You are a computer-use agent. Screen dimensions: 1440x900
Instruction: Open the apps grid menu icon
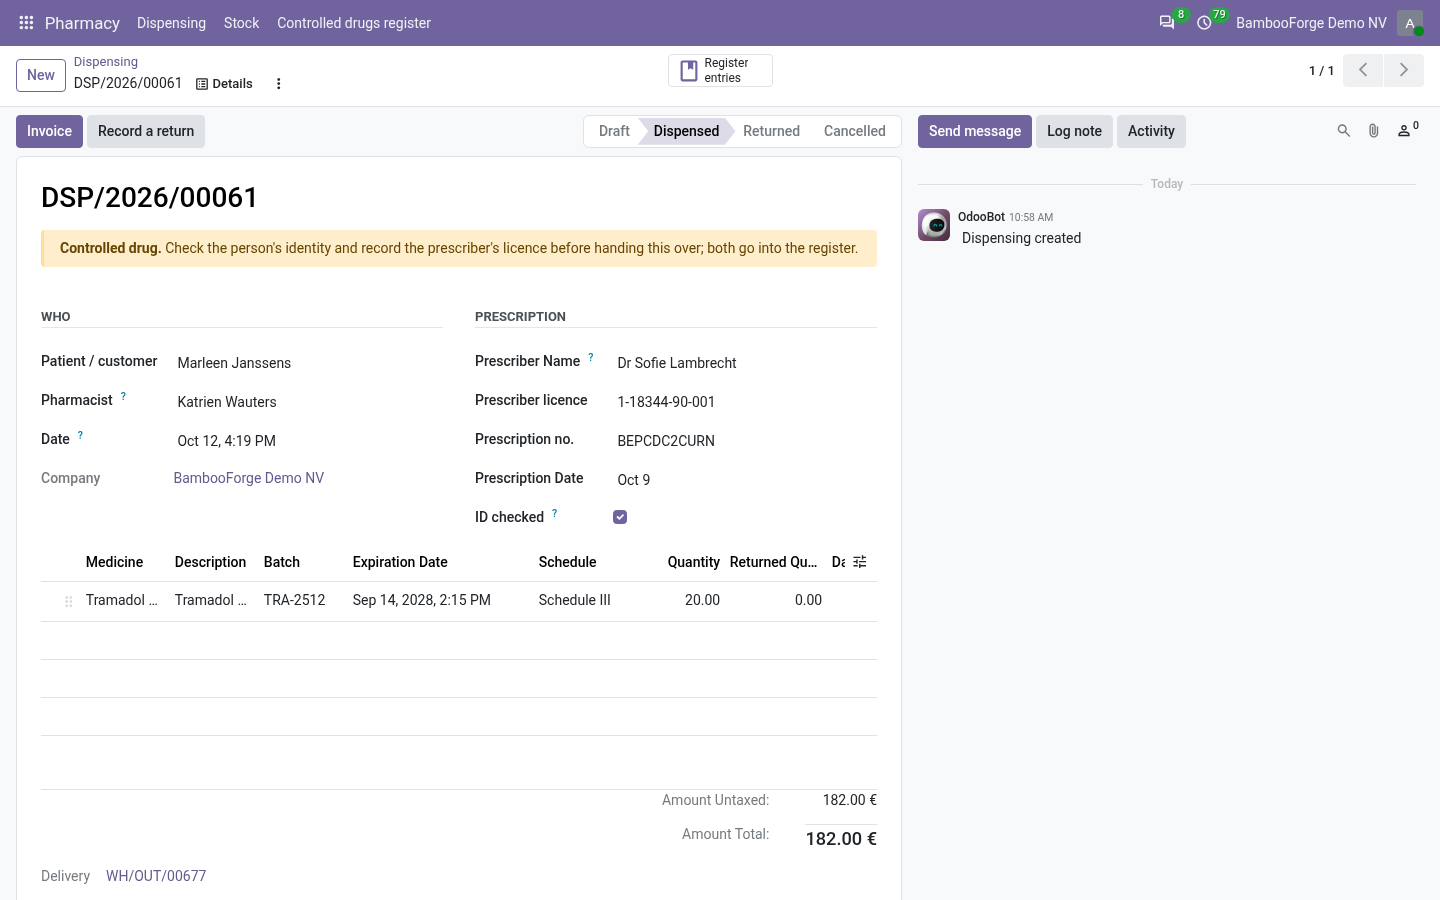pyautogui.click(x=26, y=22)
